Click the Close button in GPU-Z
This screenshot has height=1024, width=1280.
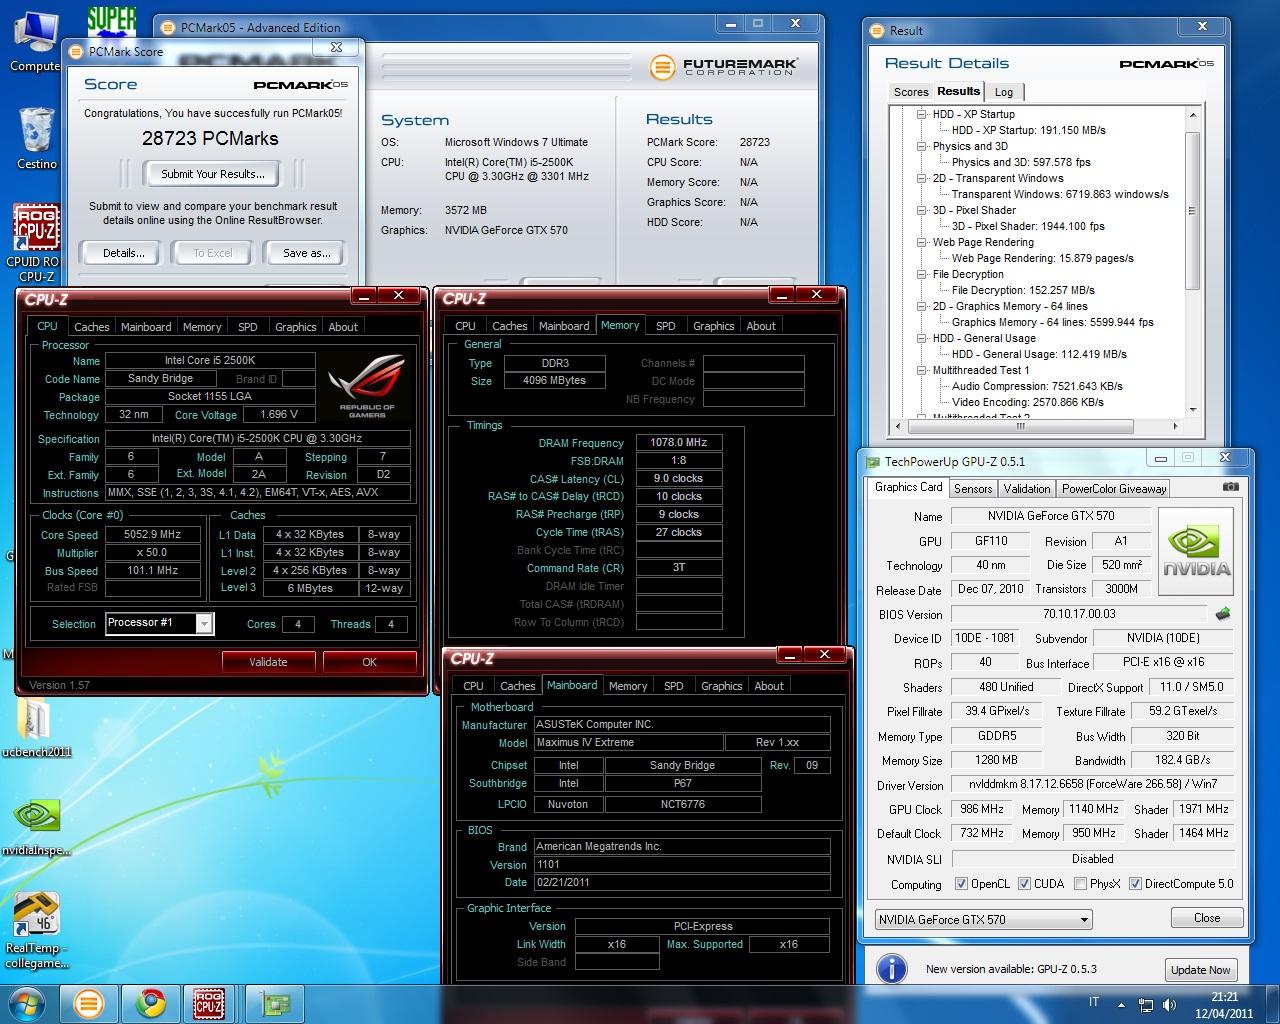pos(1207,918)
